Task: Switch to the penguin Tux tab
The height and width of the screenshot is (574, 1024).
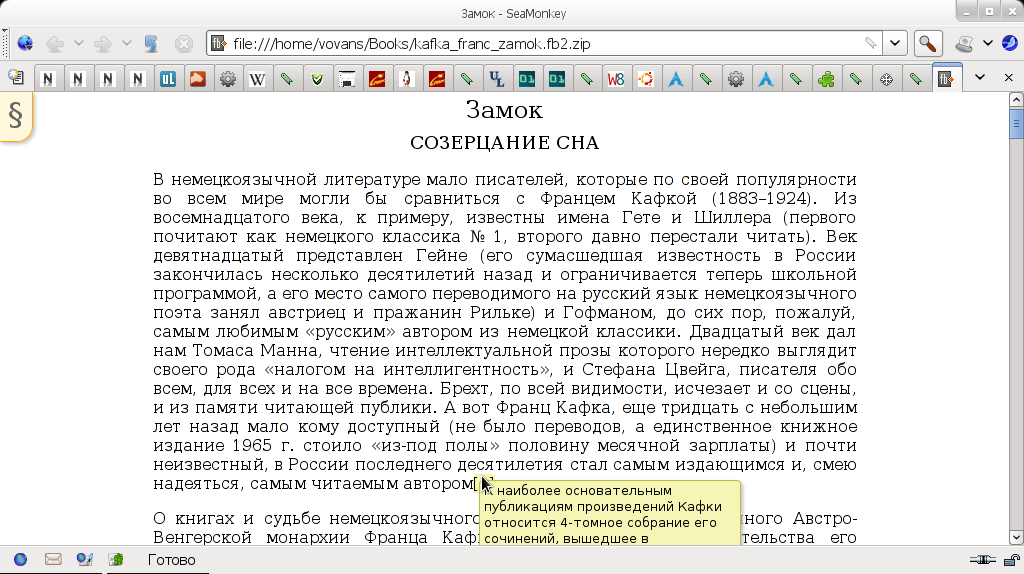Action: [407, 78]
